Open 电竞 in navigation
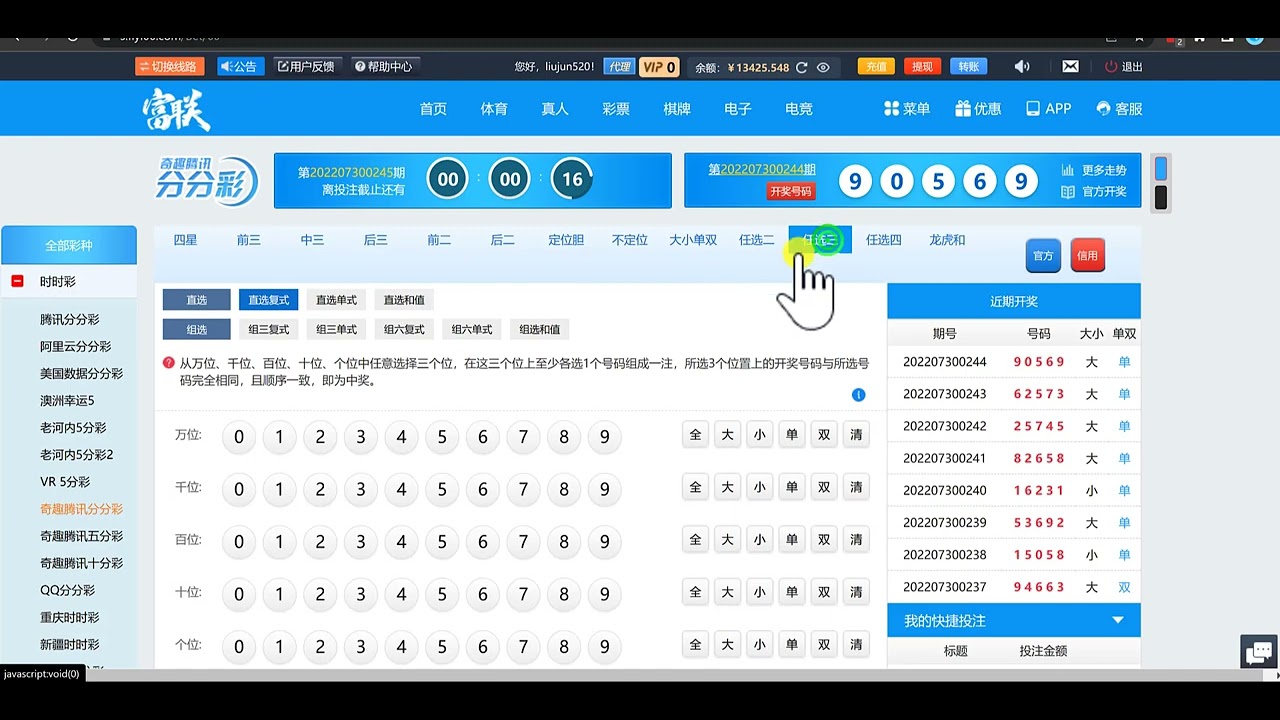1280x720 pixels. click(x=799, y=109)
